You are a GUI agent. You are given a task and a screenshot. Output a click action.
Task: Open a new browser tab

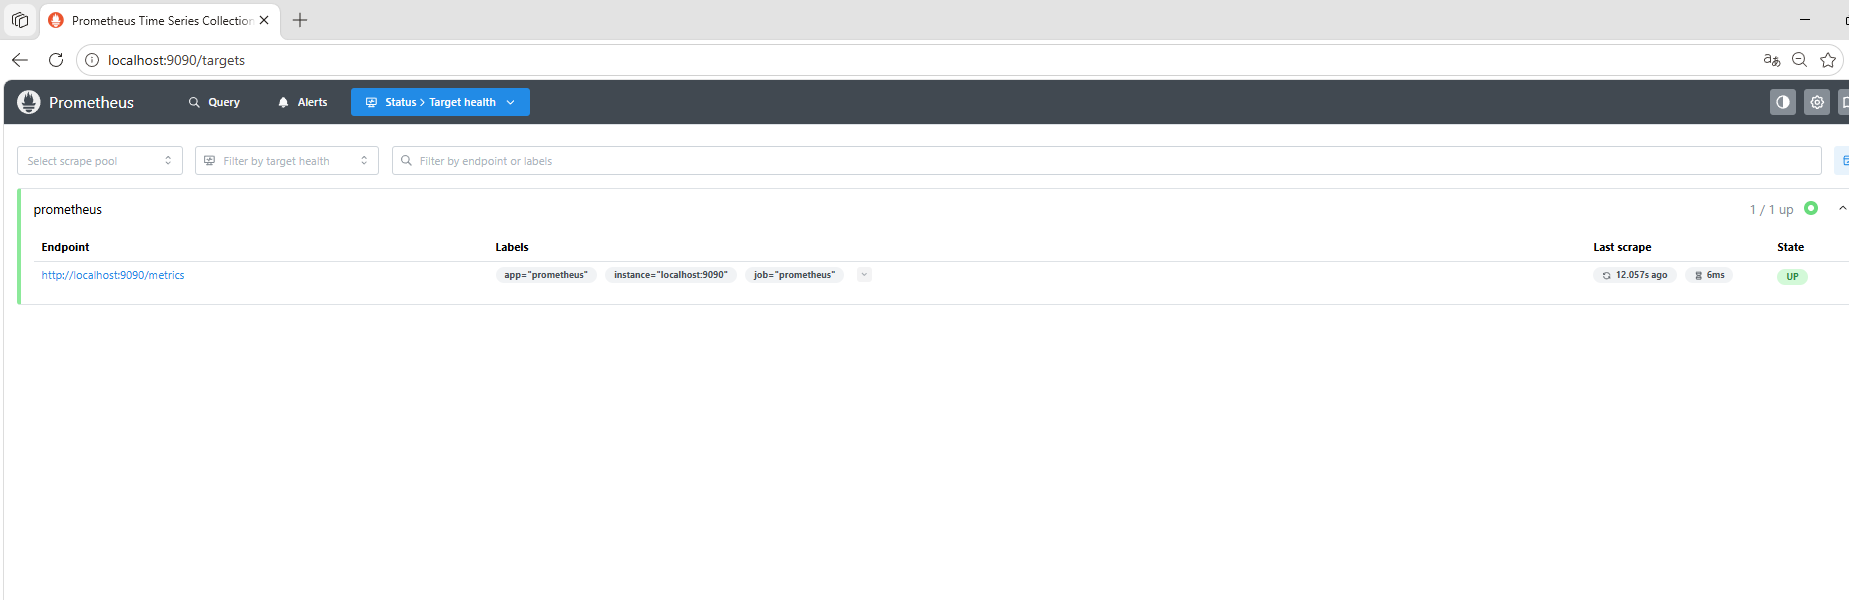click(300, 20)
